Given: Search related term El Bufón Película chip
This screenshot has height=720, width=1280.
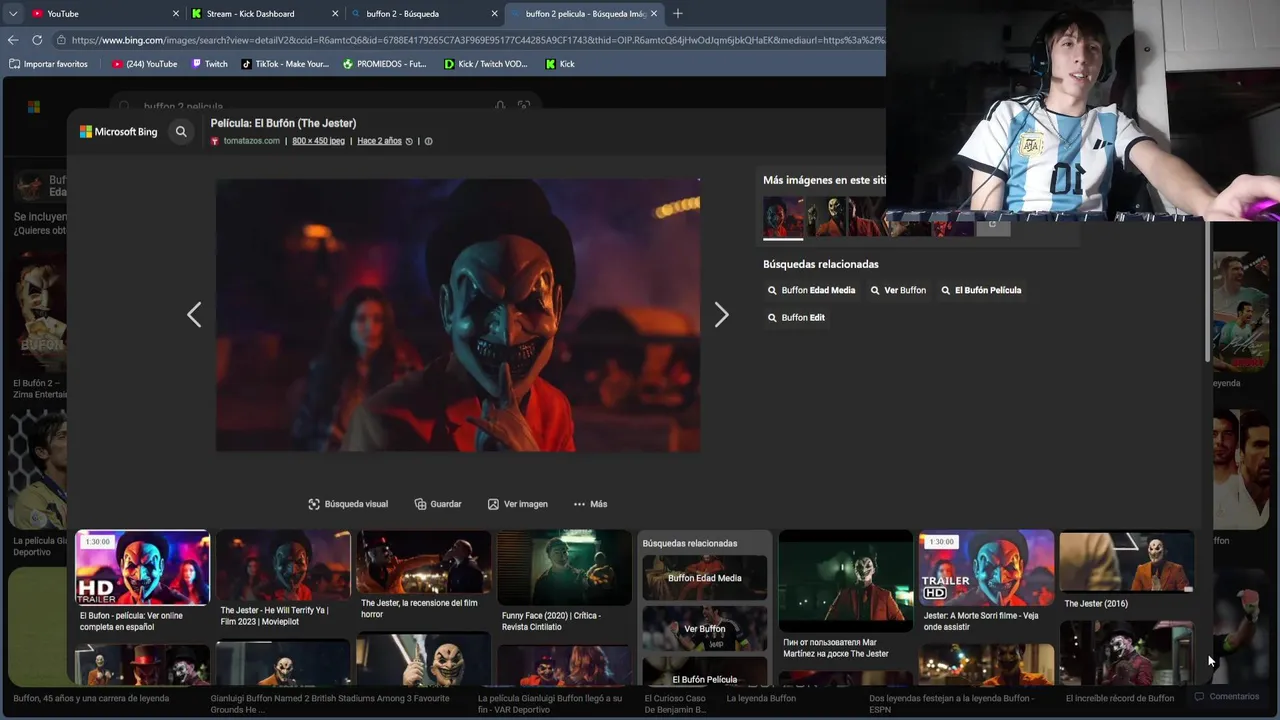Looking at the screenshot, I should click(981, 290).
